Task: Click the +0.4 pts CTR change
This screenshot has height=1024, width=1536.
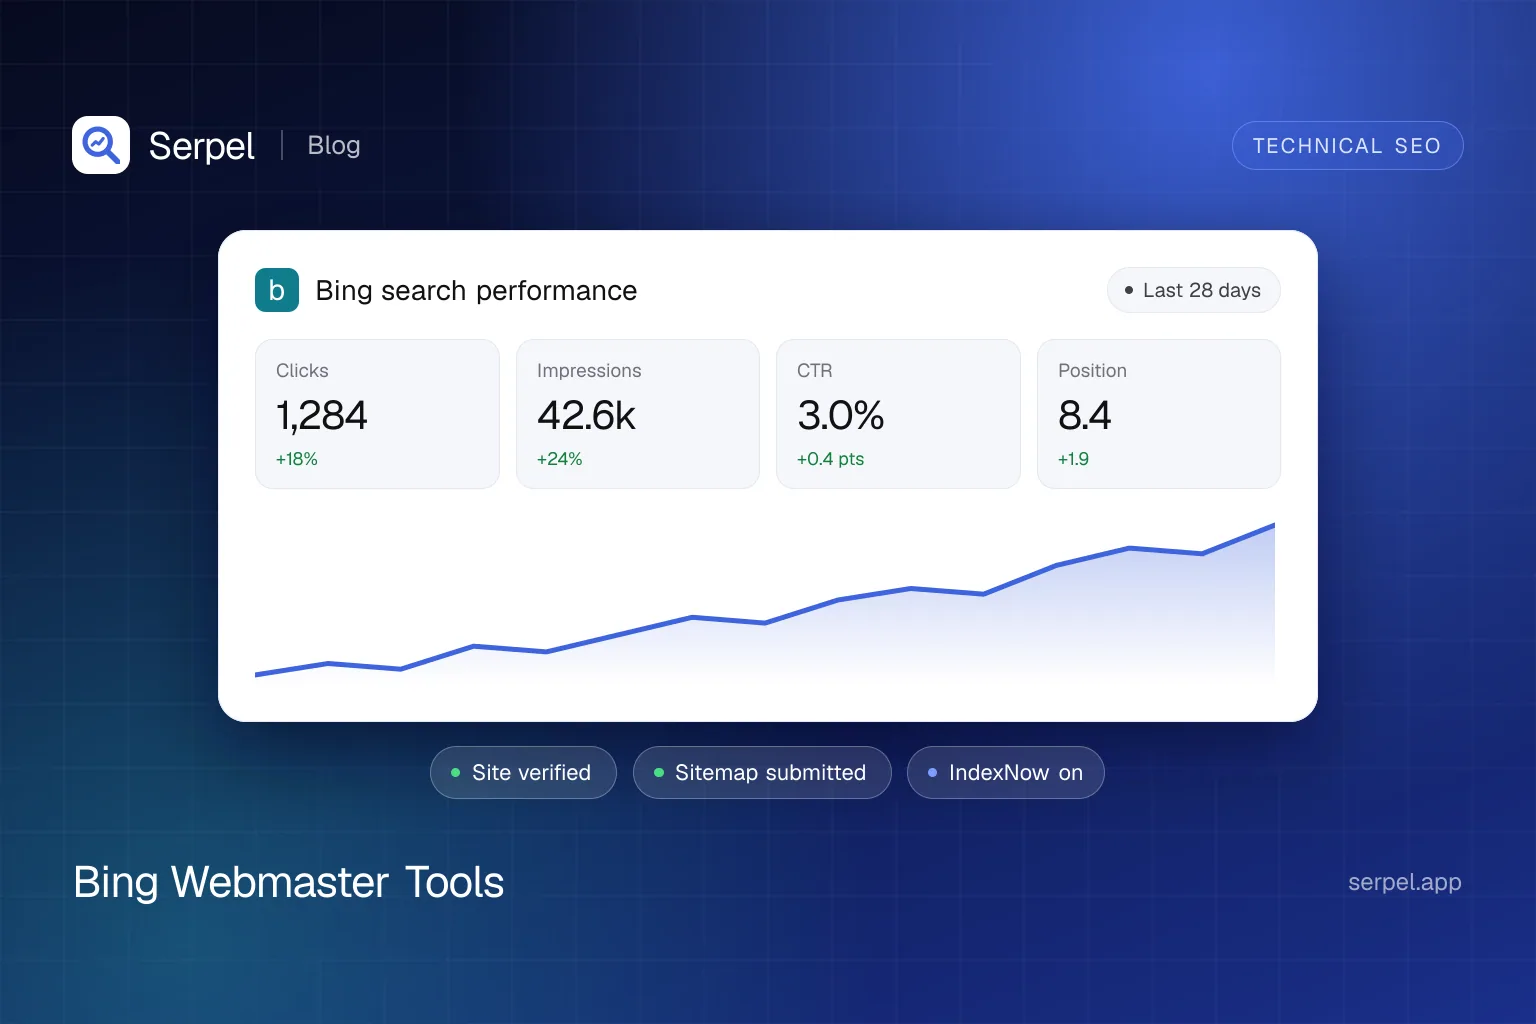Action: (831, 459)
